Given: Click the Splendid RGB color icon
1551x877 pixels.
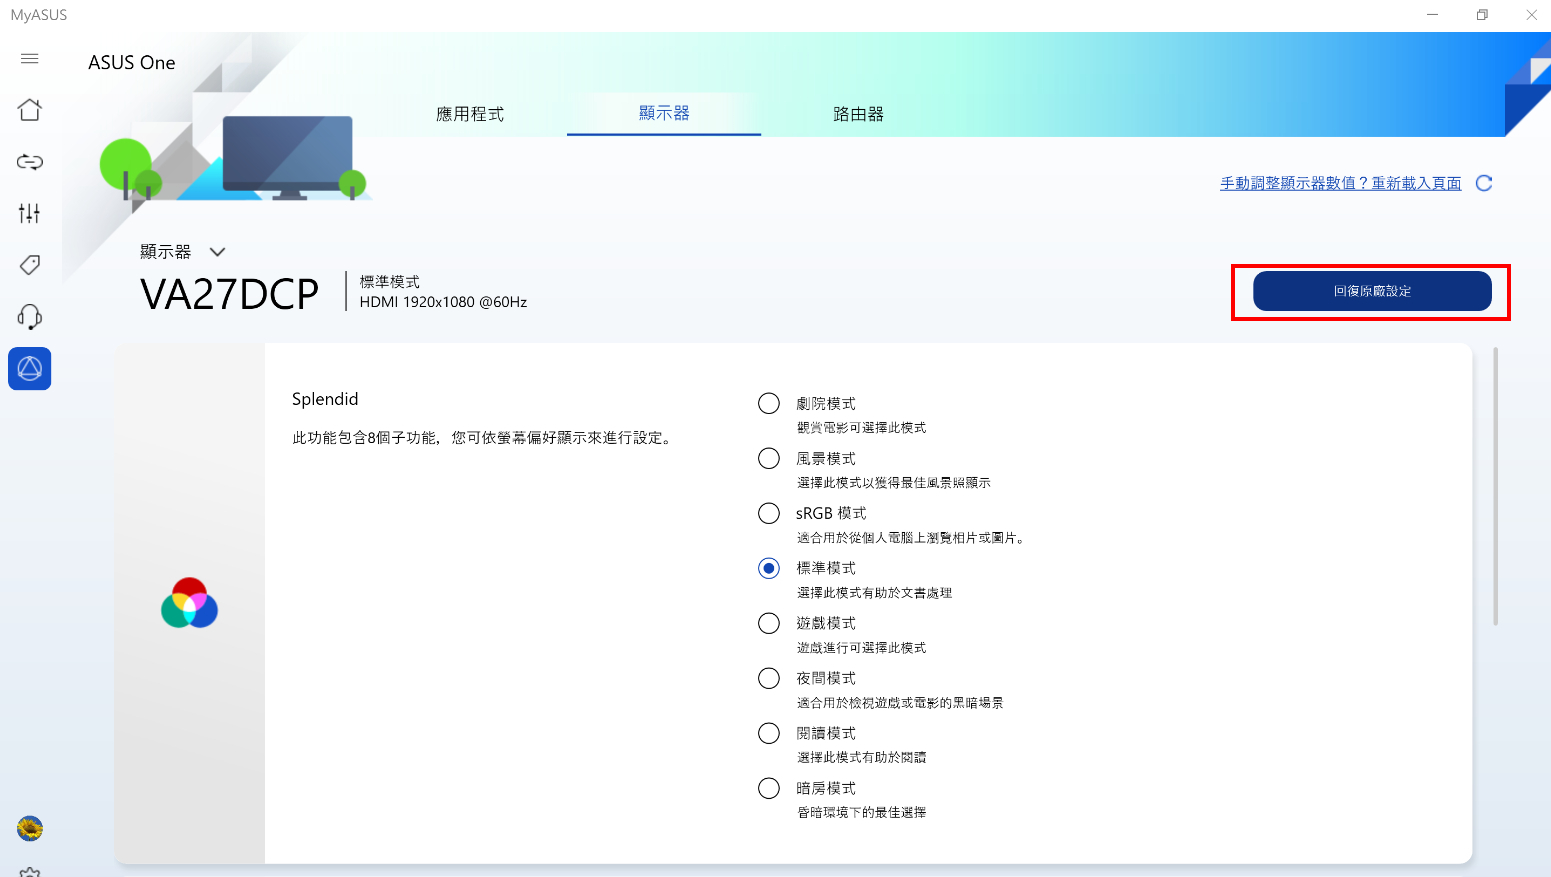Looking at the screenshot, I should 189,603.
